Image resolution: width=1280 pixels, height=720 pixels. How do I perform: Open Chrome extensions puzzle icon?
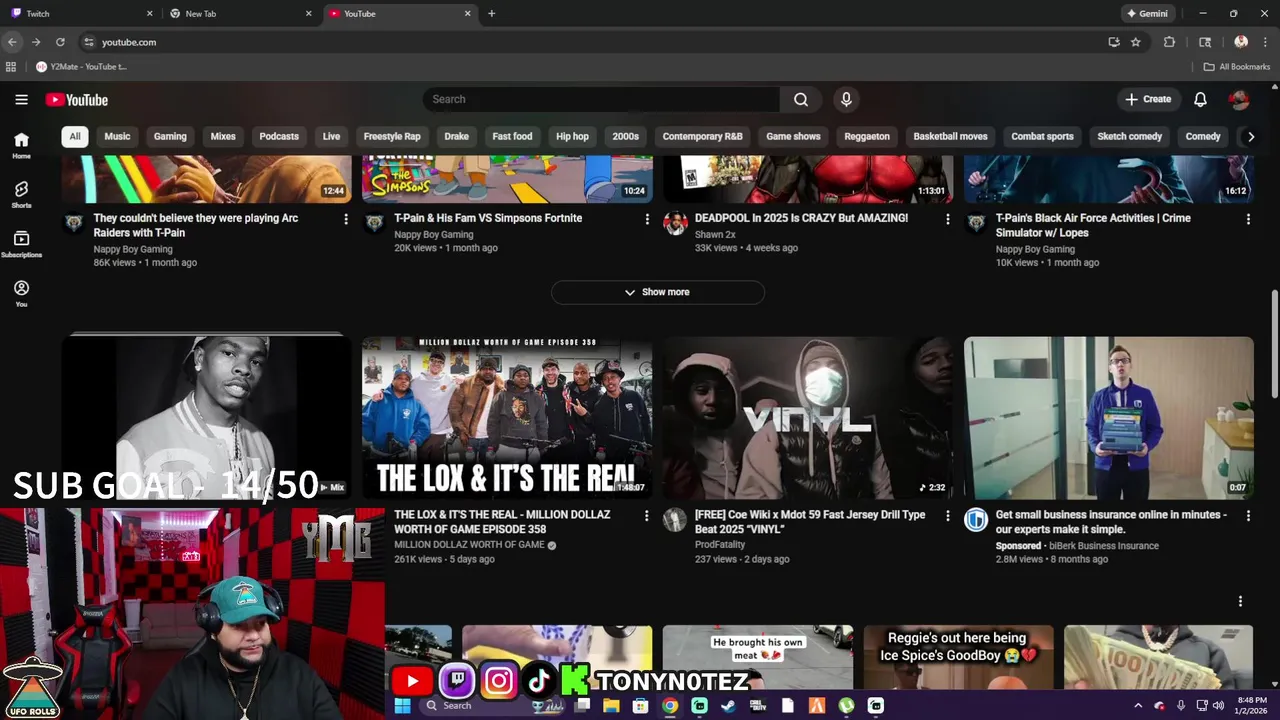click(1169, 42)
